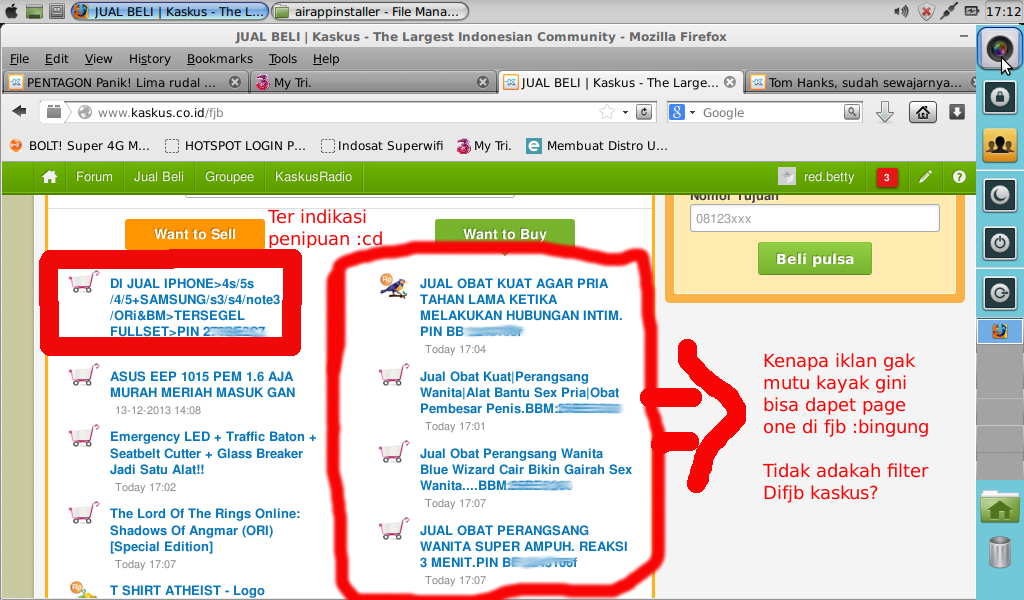Open the Emergency LED + Traffic Baton listing
Viewport: 1024px width, 600px height.
click(213, 453)
